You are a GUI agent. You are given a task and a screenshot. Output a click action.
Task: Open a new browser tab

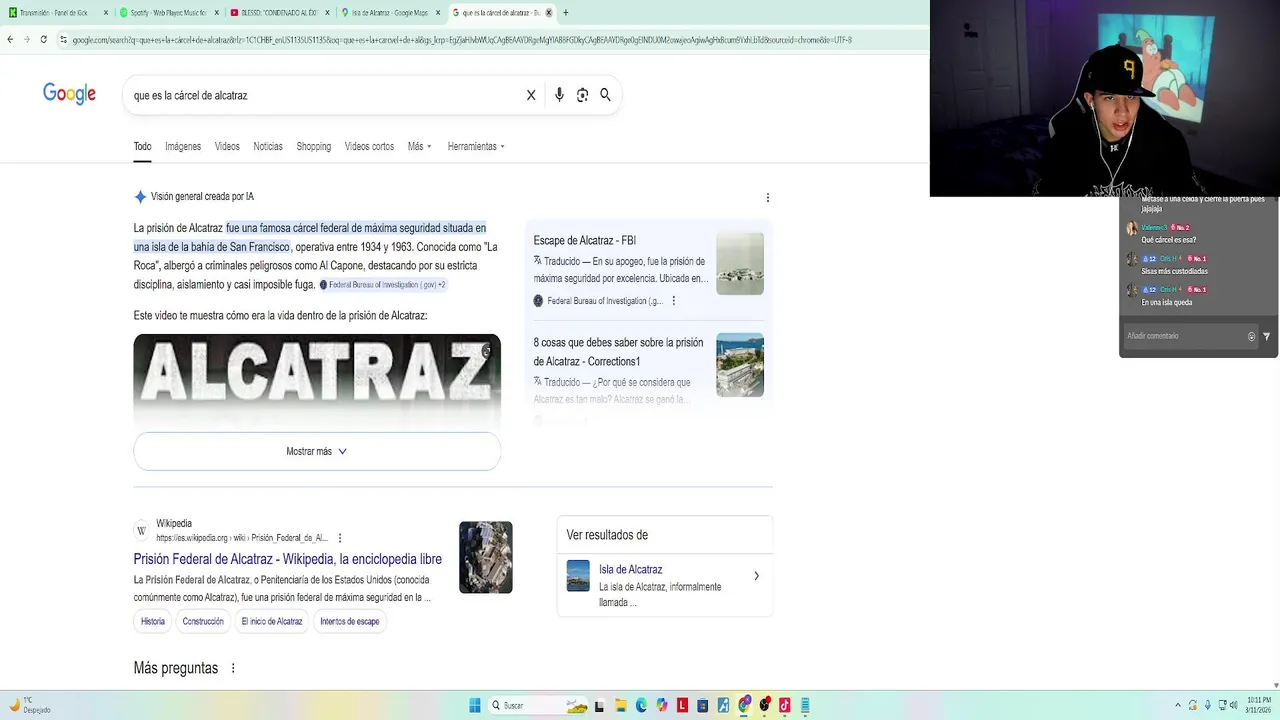[566, 13]
